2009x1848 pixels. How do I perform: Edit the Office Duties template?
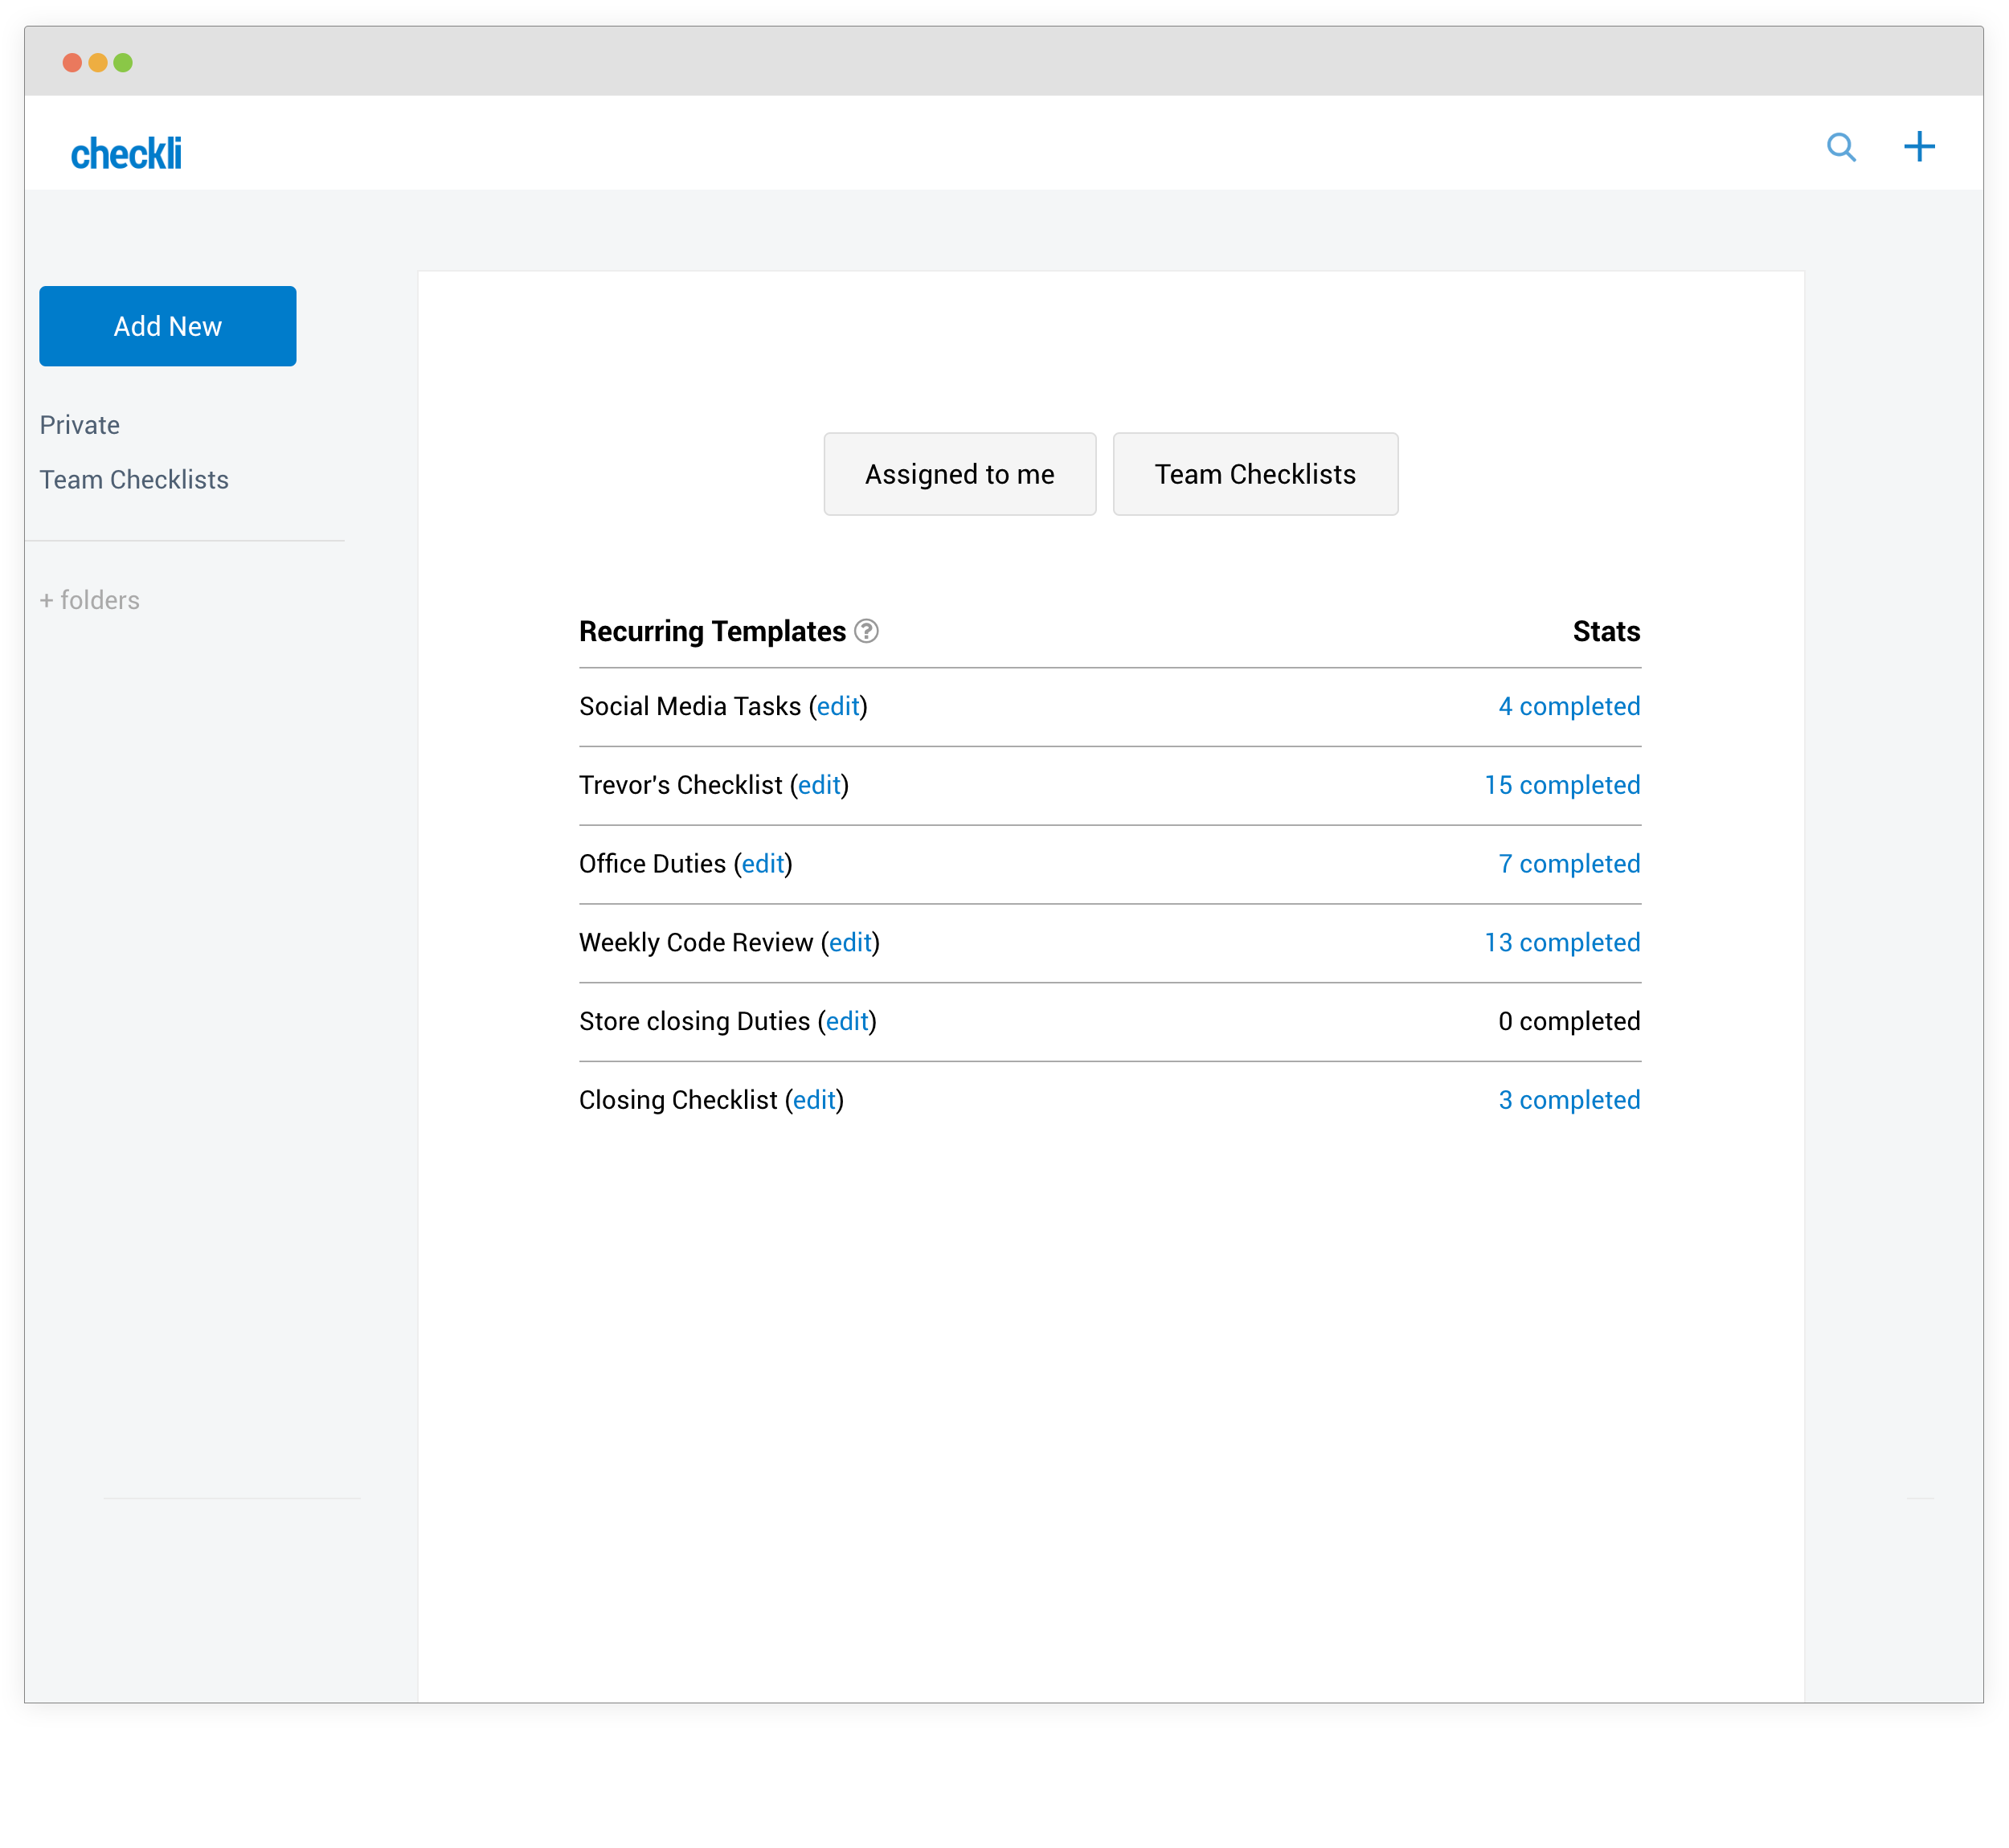pos(763,864)
